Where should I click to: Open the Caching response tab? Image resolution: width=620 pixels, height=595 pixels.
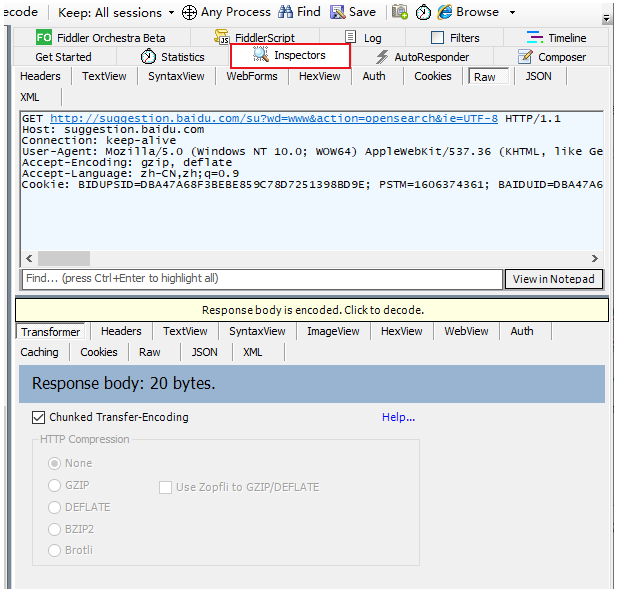coord(40,352)
